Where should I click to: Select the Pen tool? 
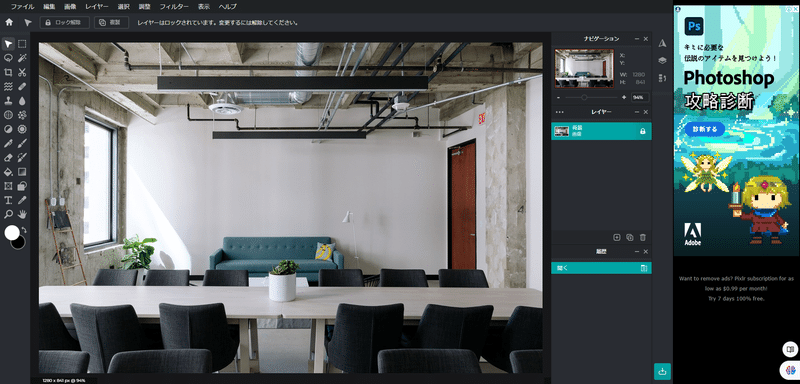(8, 144)
